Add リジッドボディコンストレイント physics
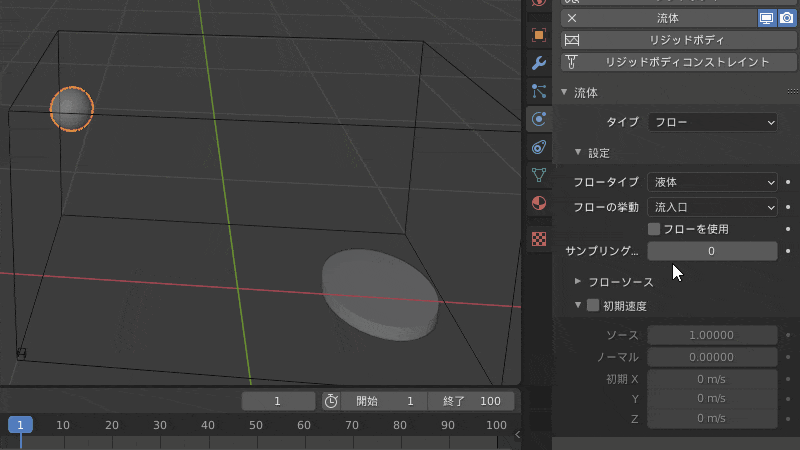This screenshot has width=800, height=450. point(679,62)
